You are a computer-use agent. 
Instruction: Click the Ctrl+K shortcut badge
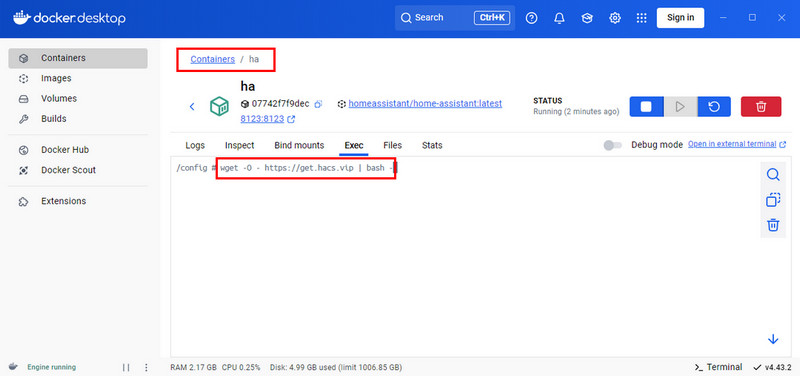coord(492,18)
